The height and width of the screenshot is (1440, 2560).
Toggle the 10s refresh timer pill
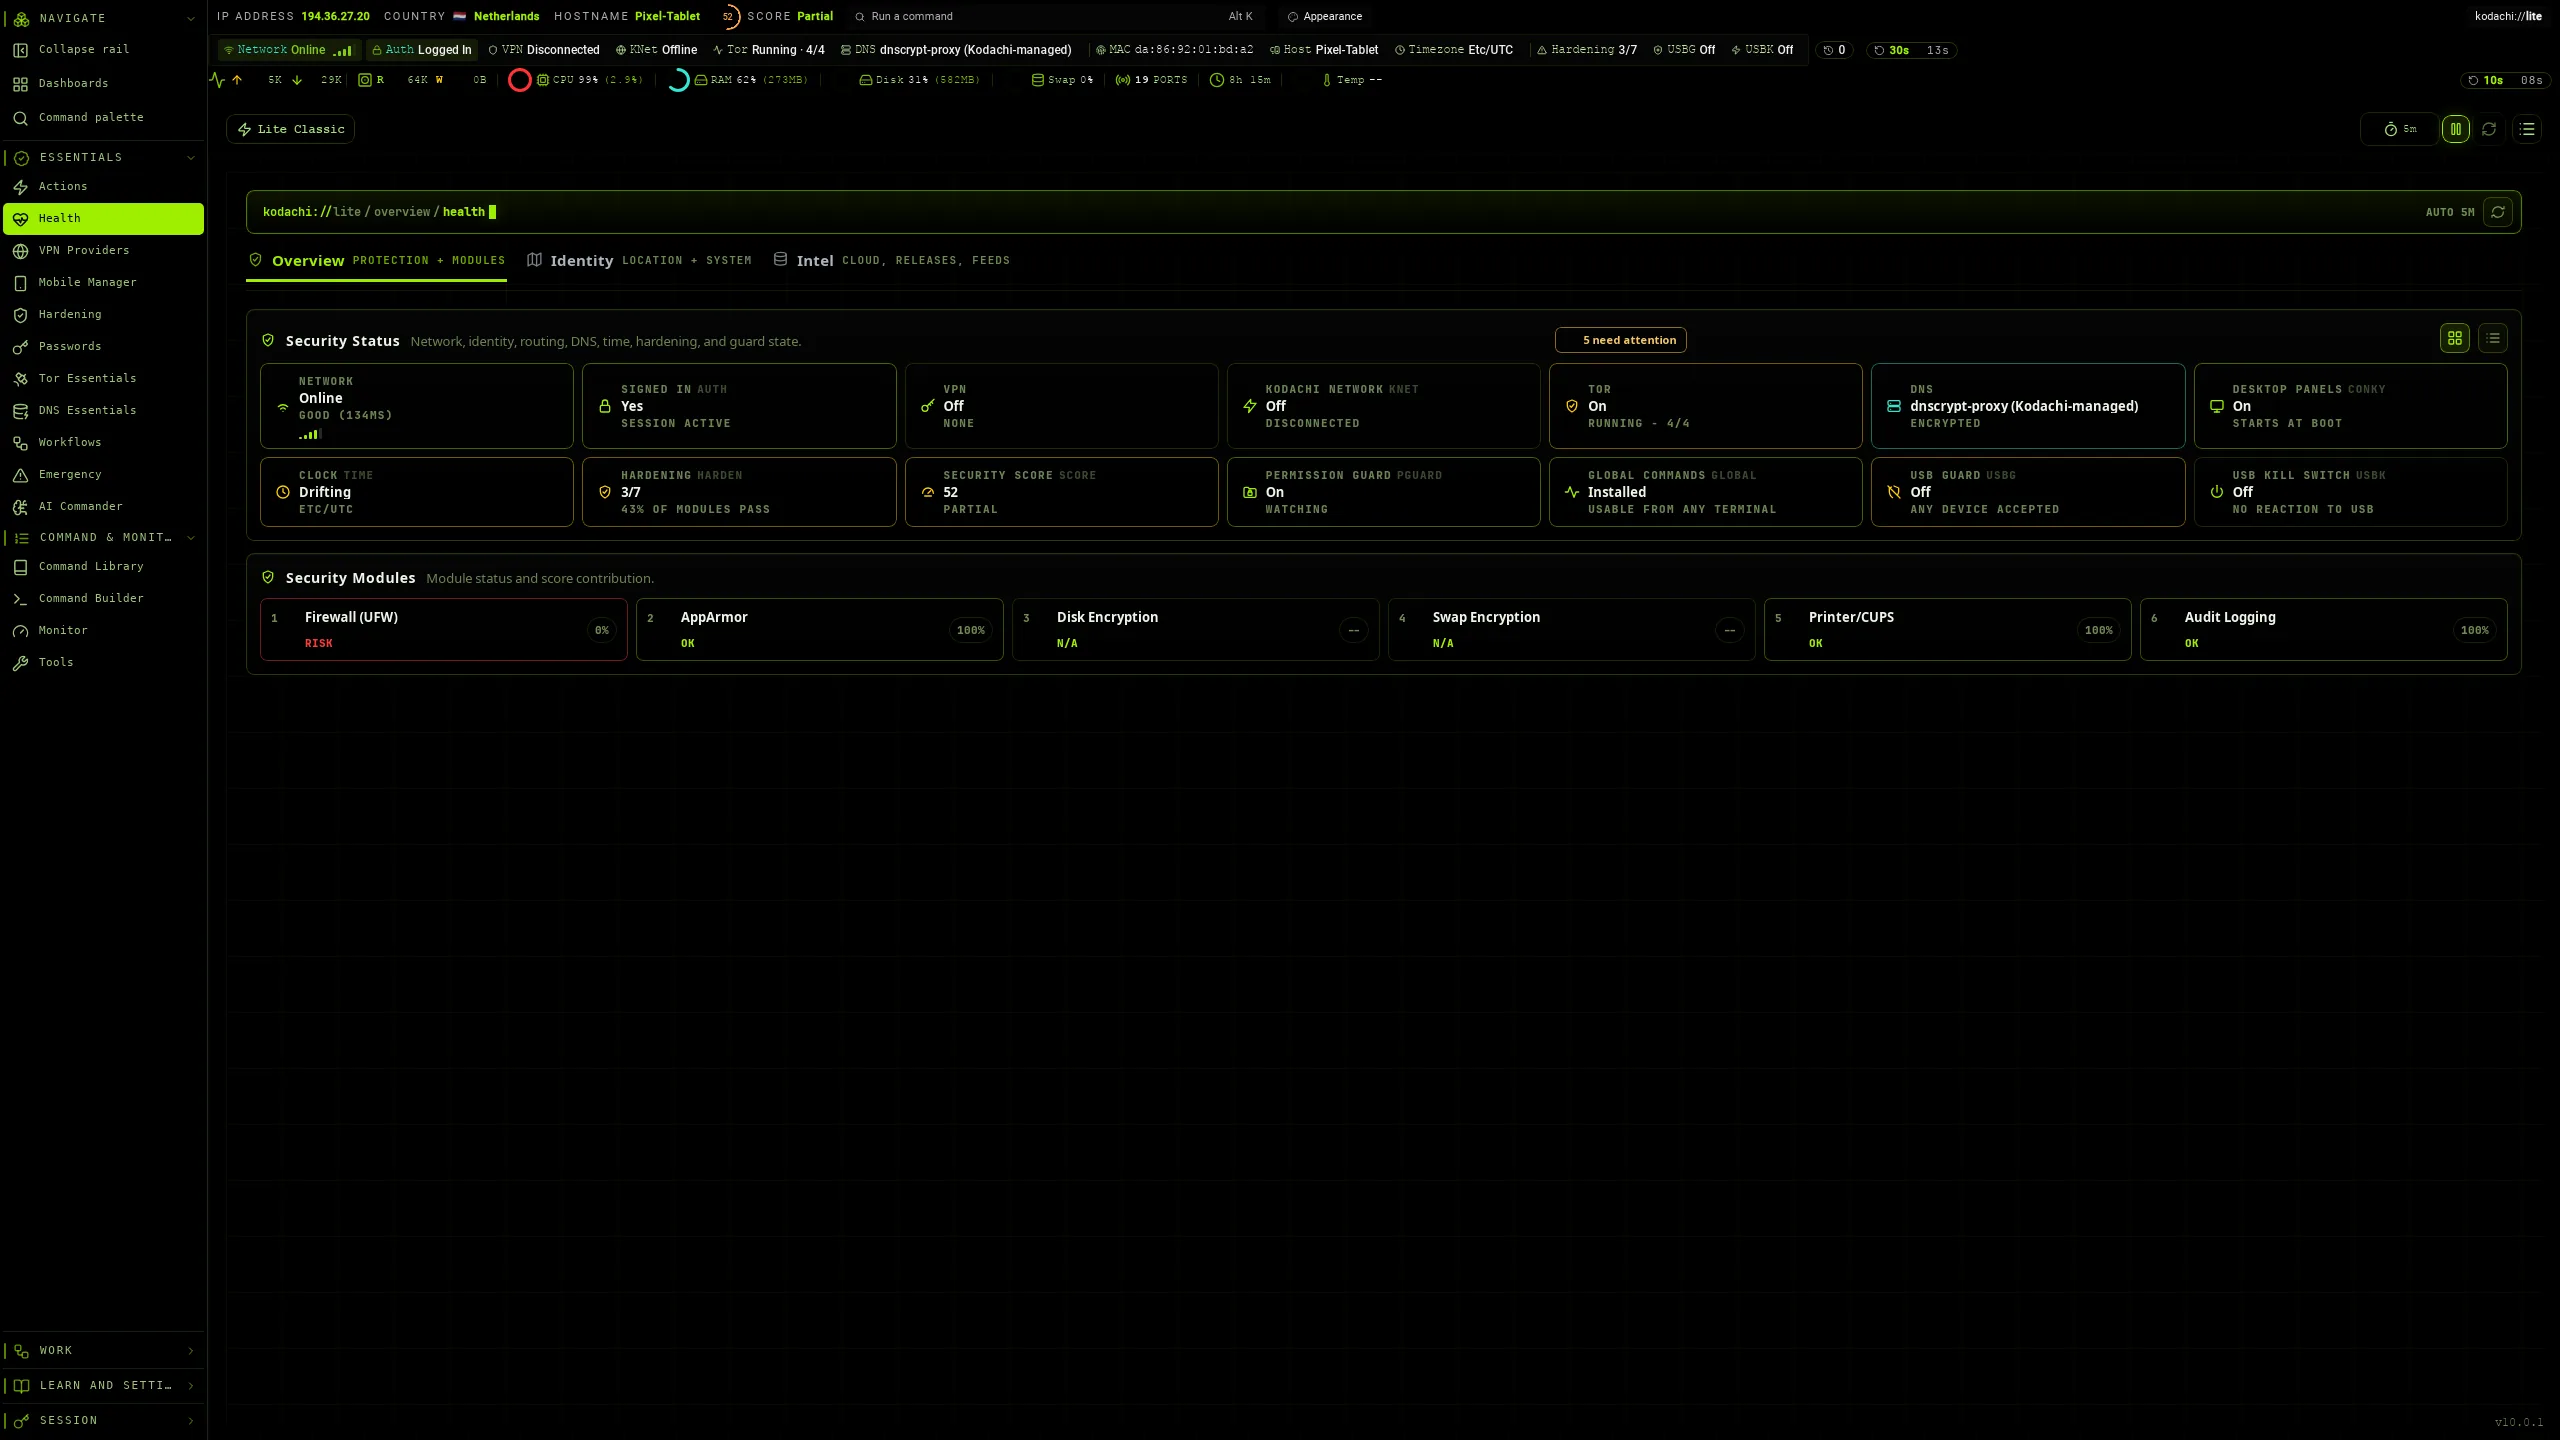(x=2505, y=80)
